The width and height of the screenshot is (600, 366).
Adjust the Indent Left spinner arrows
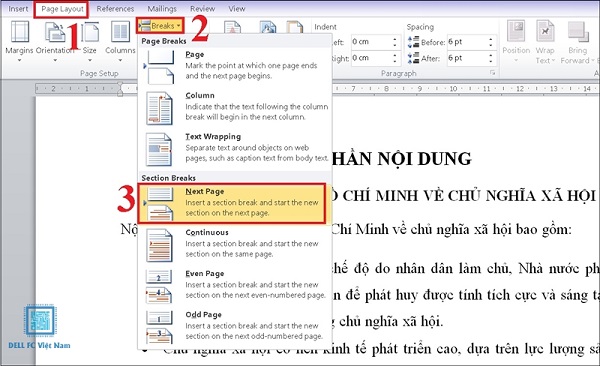(x=395, y=42)
